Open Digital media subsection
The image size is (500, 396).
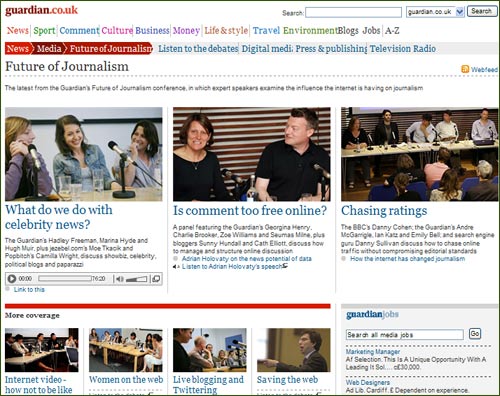click(x=267, y=49)
